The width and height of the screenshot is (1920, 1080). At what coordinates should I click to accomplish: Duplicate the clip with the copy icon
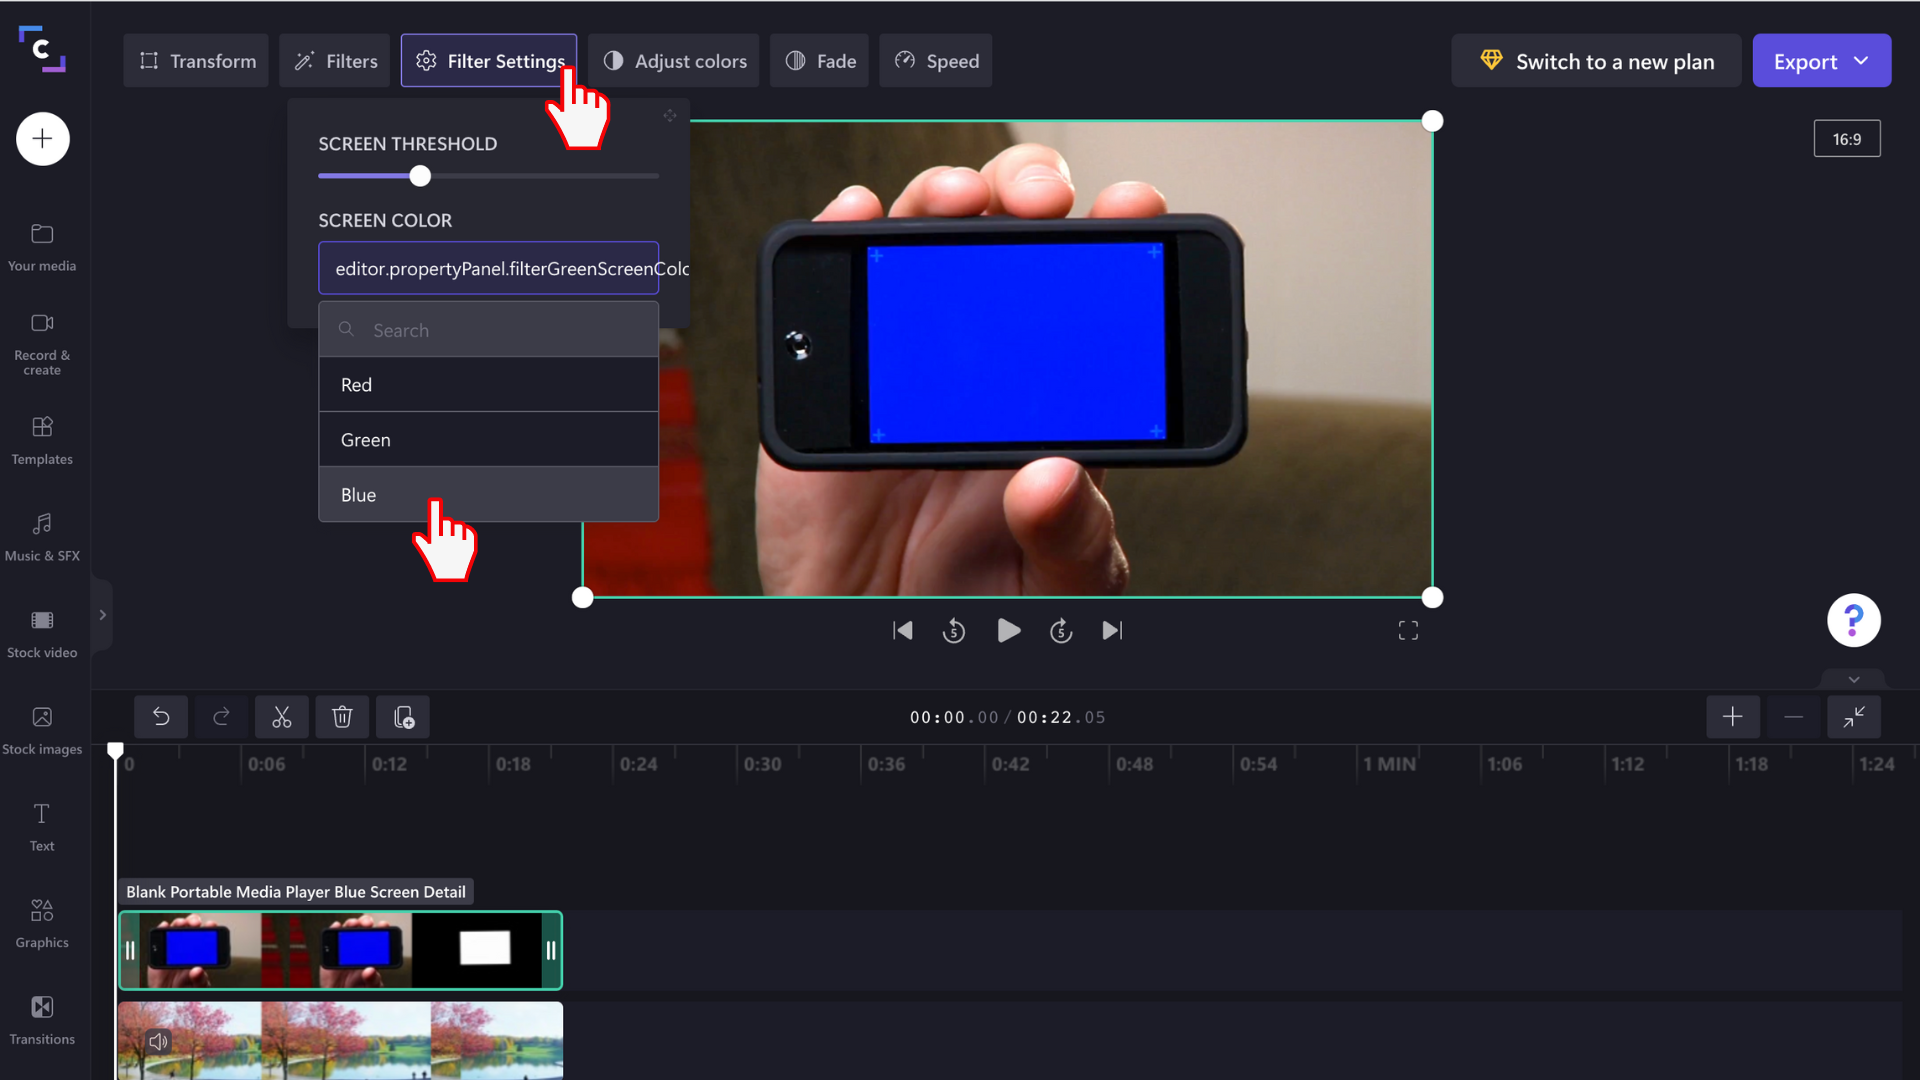click(402, 716)
